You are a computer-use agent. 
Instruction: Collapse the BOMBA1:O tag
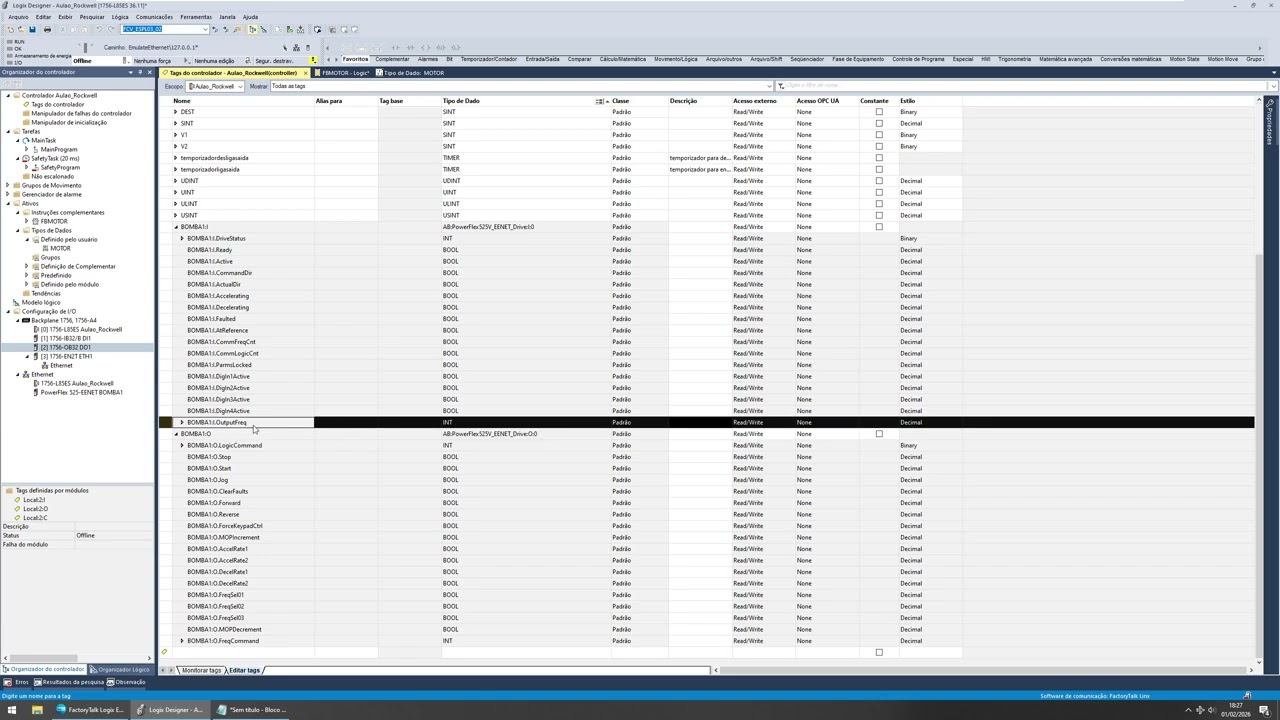176,434
